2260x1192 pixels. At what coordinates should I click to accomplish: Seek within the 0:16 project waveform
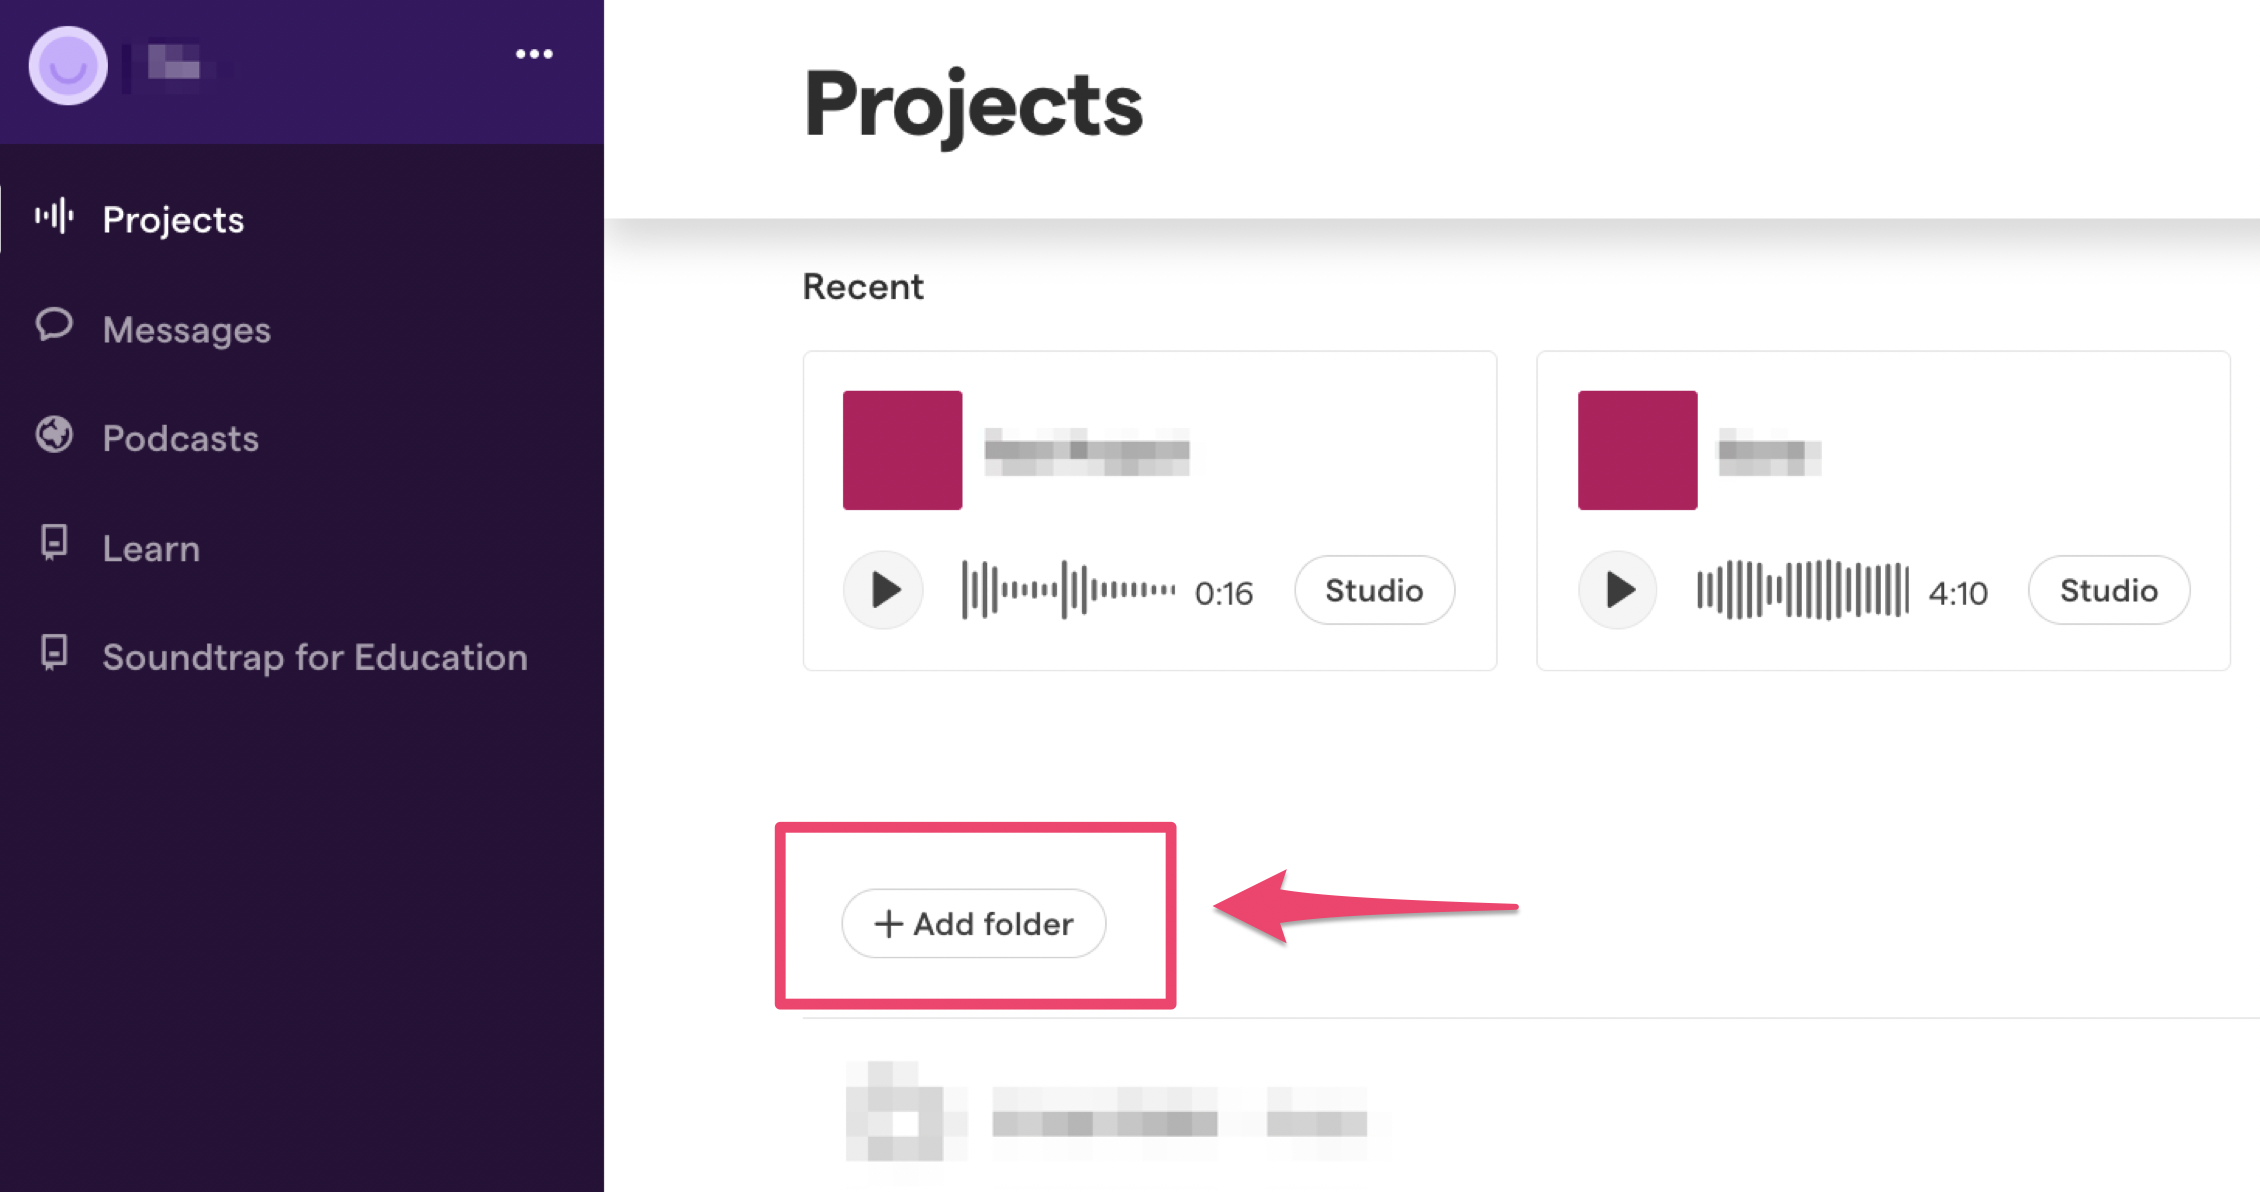click(x=1068, y=590)
